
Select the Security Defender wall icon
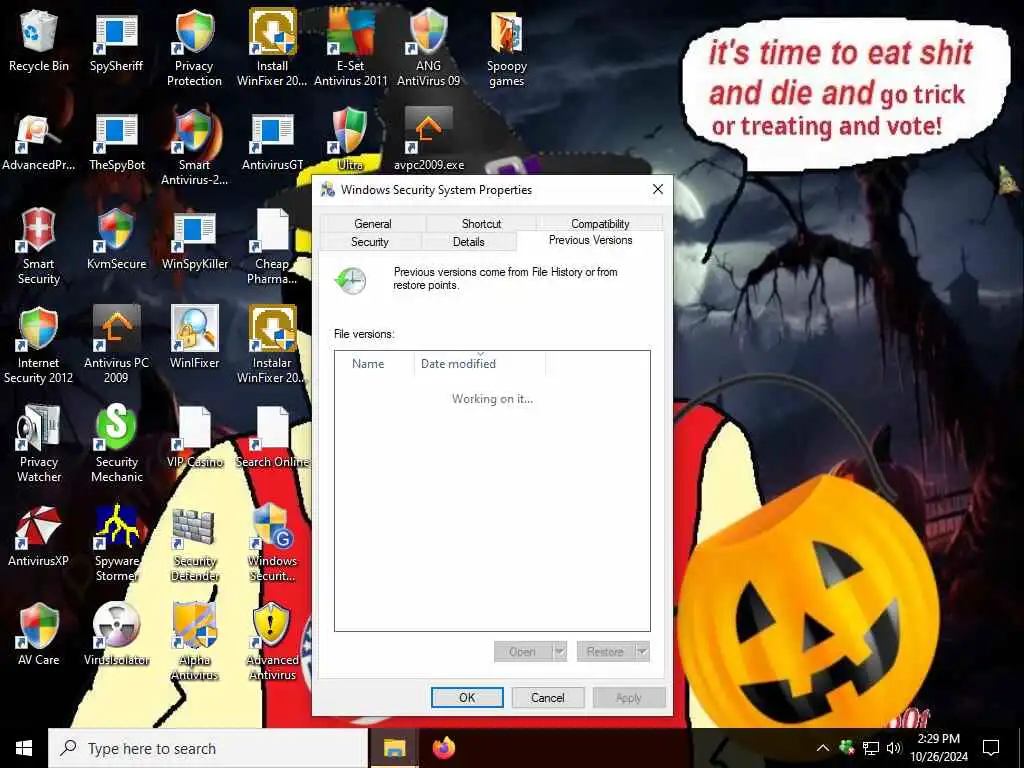coord(194,544)
